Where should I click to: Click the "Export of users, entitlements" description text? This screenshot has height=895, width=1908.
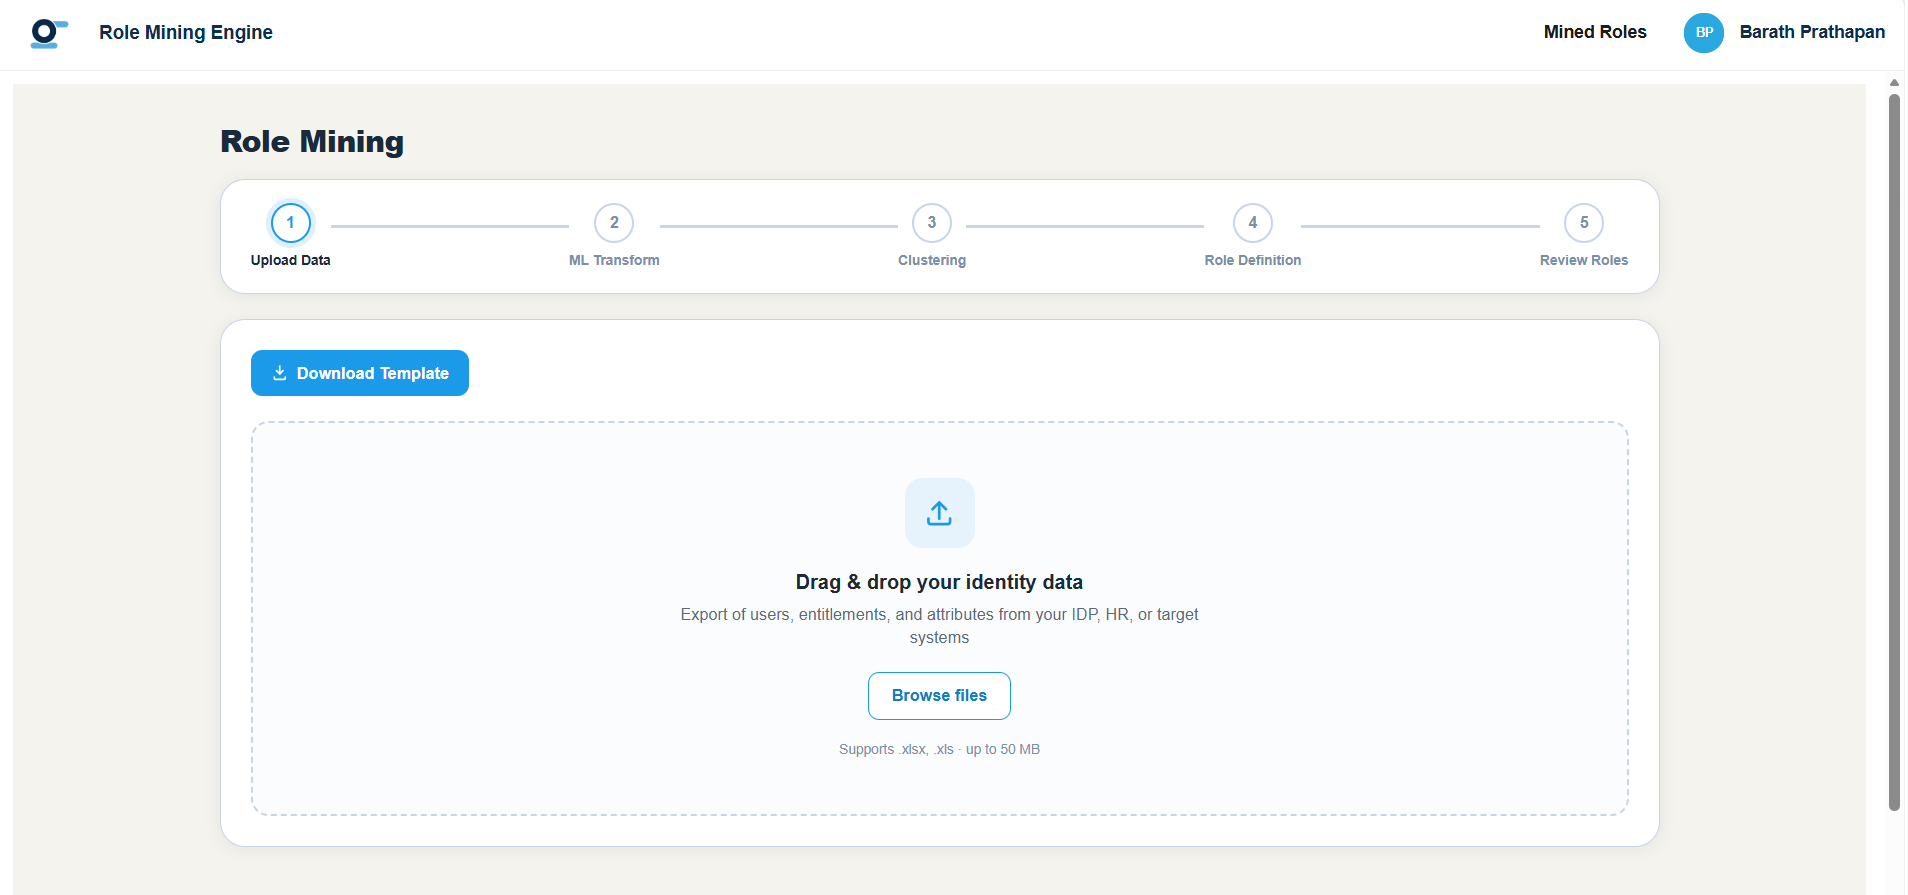click(939, 626)
